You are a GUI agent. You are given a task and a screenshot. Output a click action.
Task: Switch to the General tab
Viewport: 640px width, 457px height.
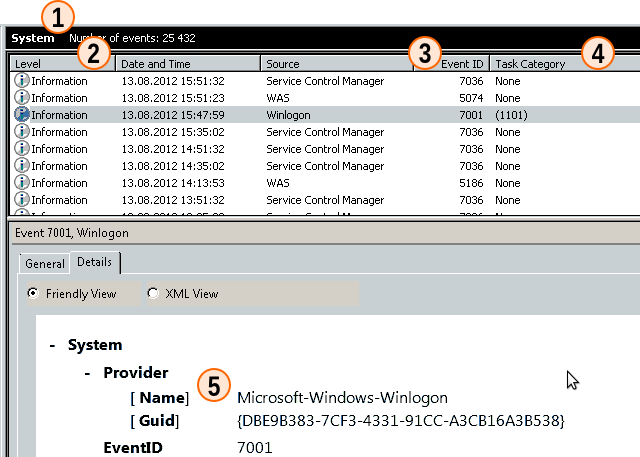click(45, 264)
